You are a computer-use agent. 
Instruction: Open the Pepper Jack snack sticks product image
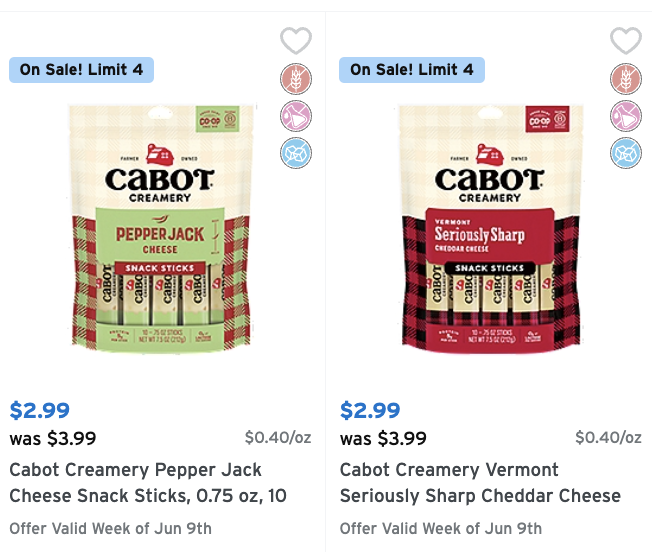coord(160,229)
